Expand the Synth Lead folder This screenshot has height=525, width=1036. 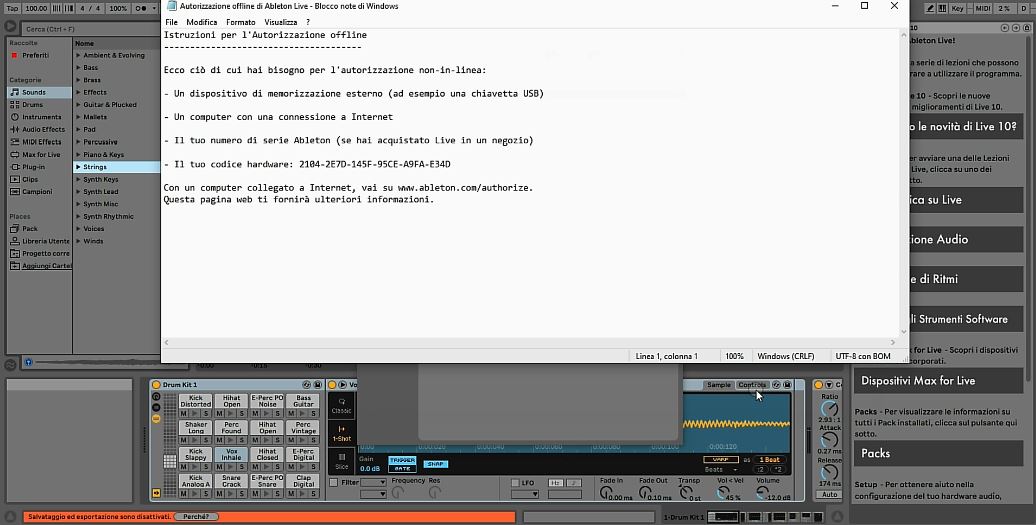(78, 192)
